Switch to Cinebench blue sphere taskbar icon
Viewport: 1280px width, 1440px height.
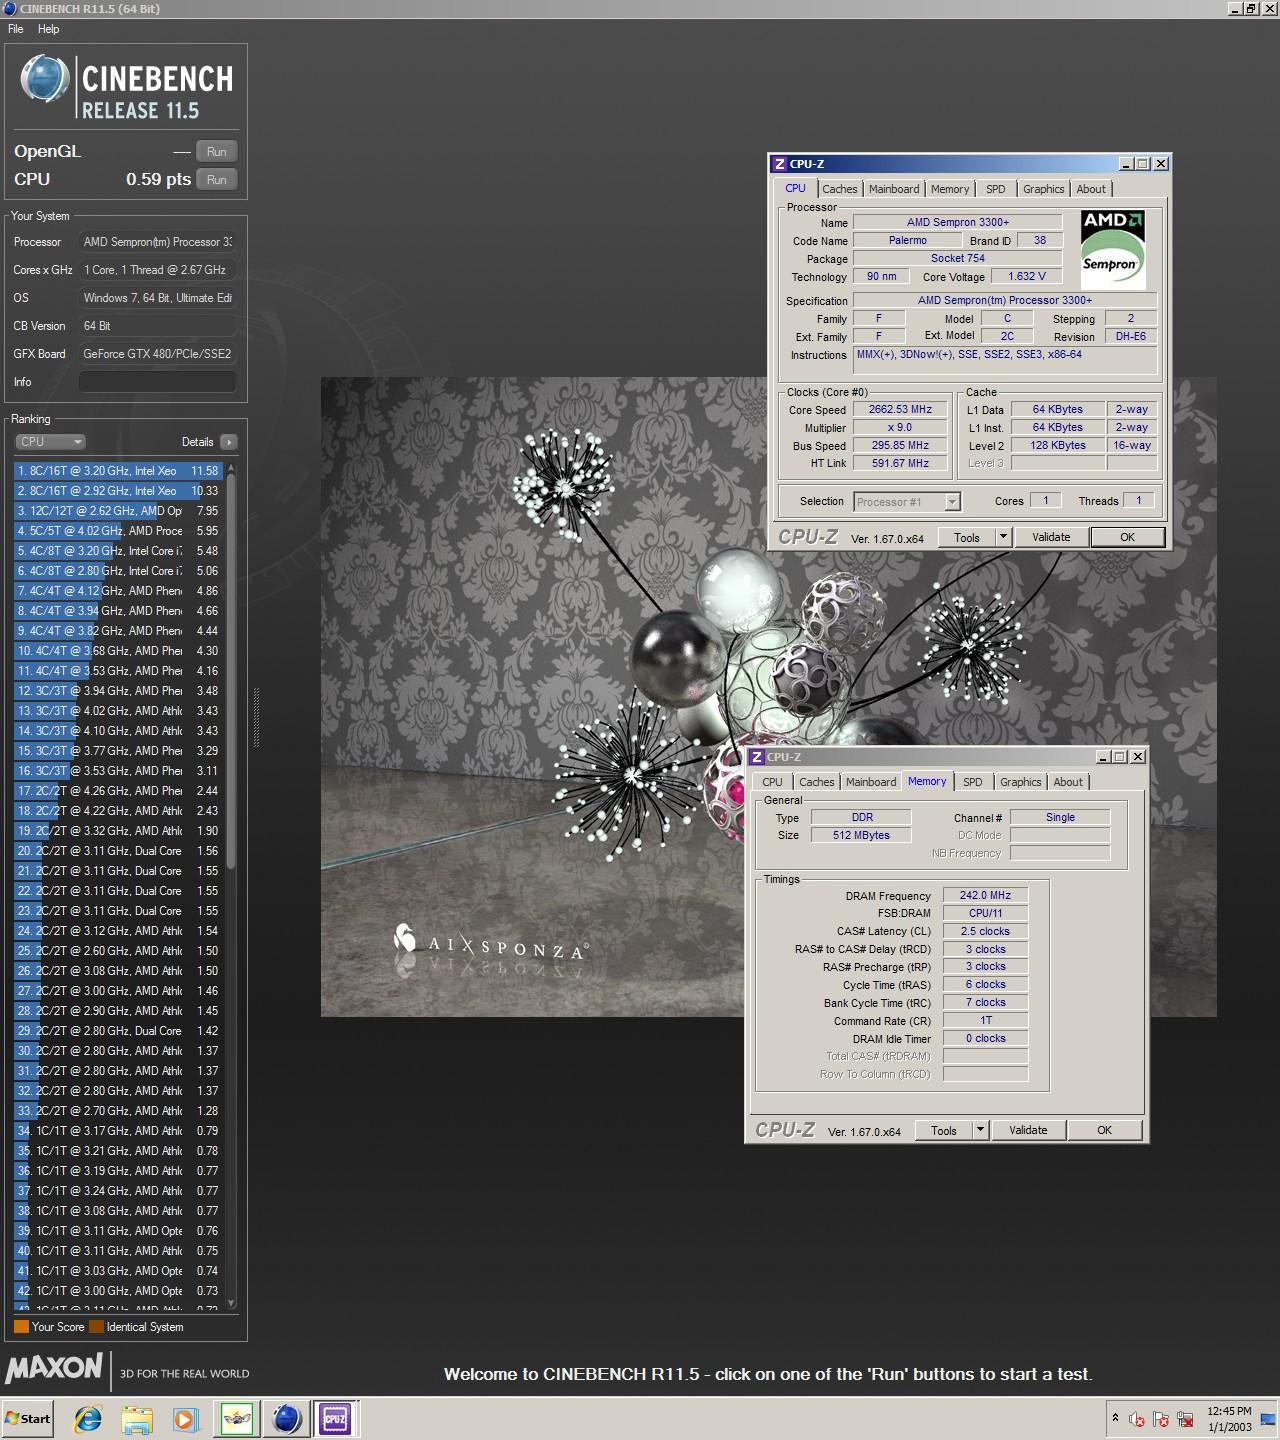(287, 1418)
